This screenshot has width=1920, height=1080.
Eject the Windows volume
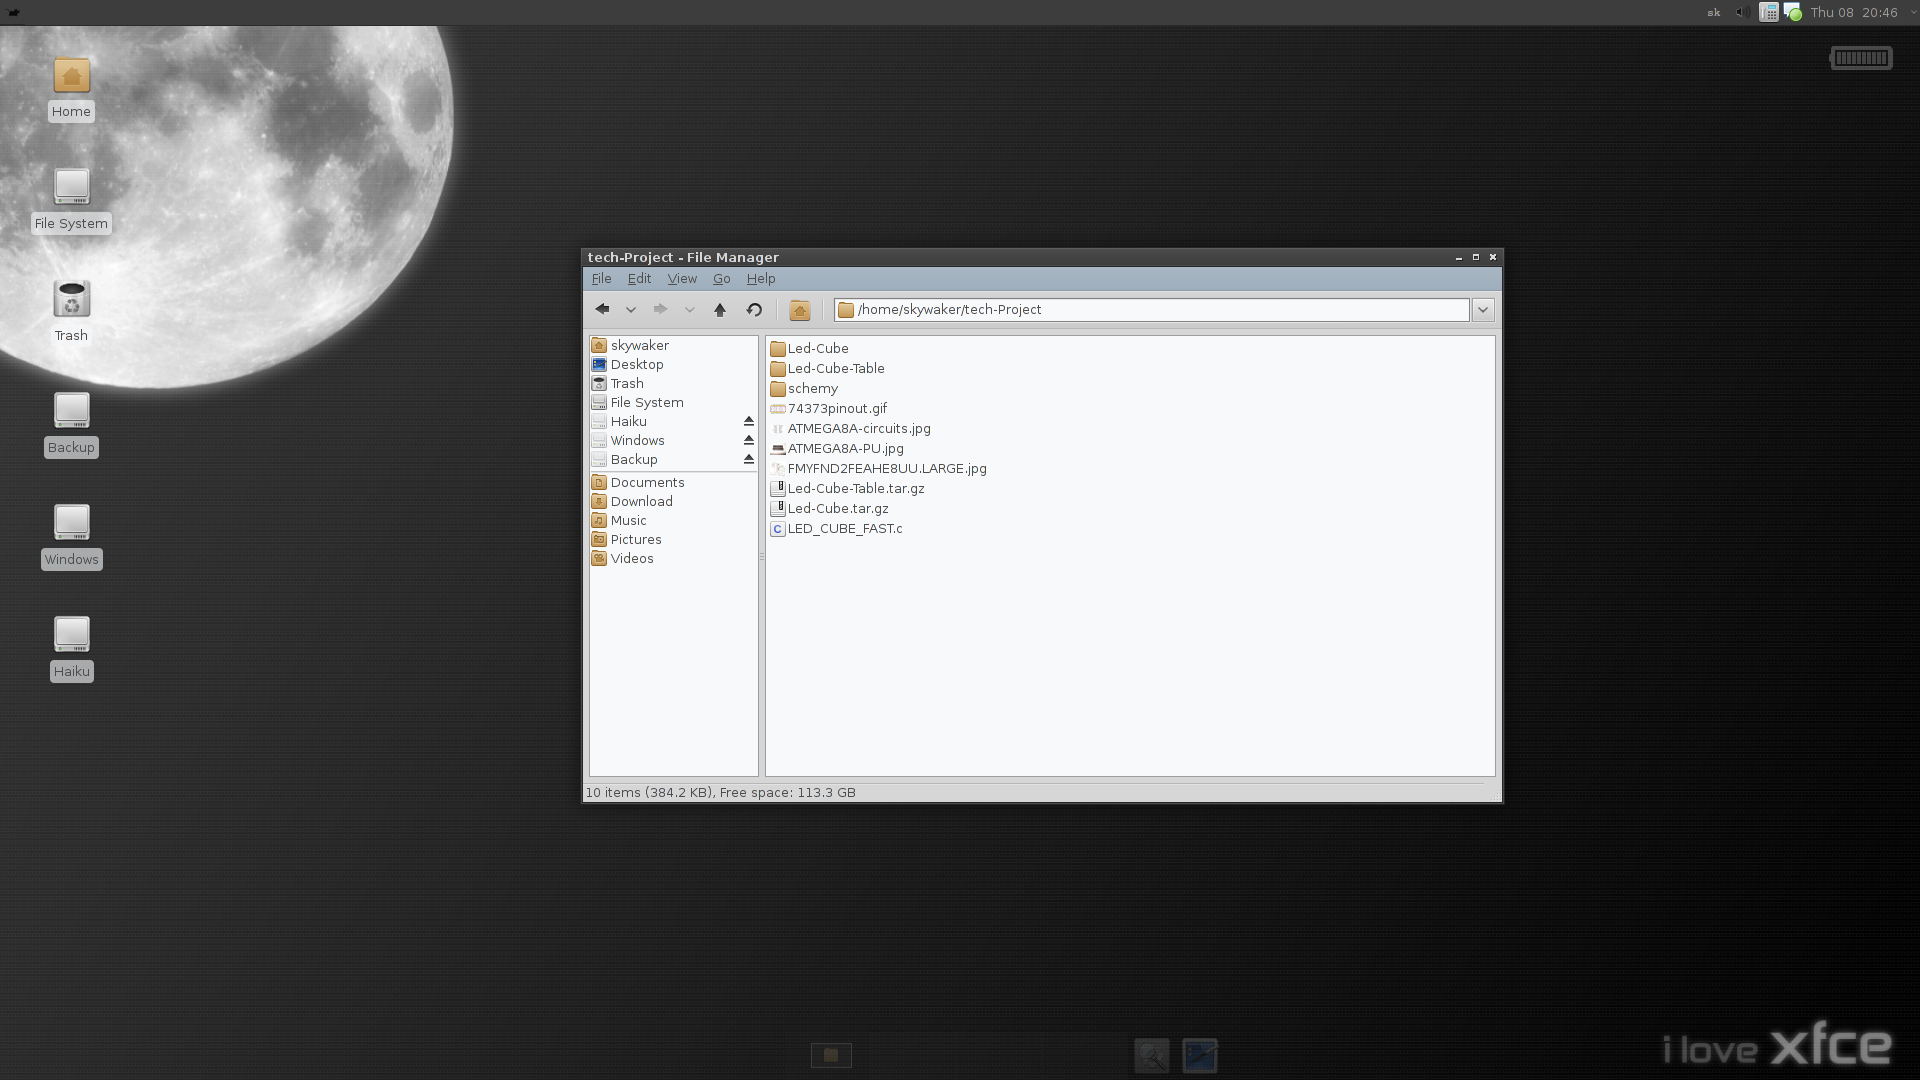click(x=749, y=441)
